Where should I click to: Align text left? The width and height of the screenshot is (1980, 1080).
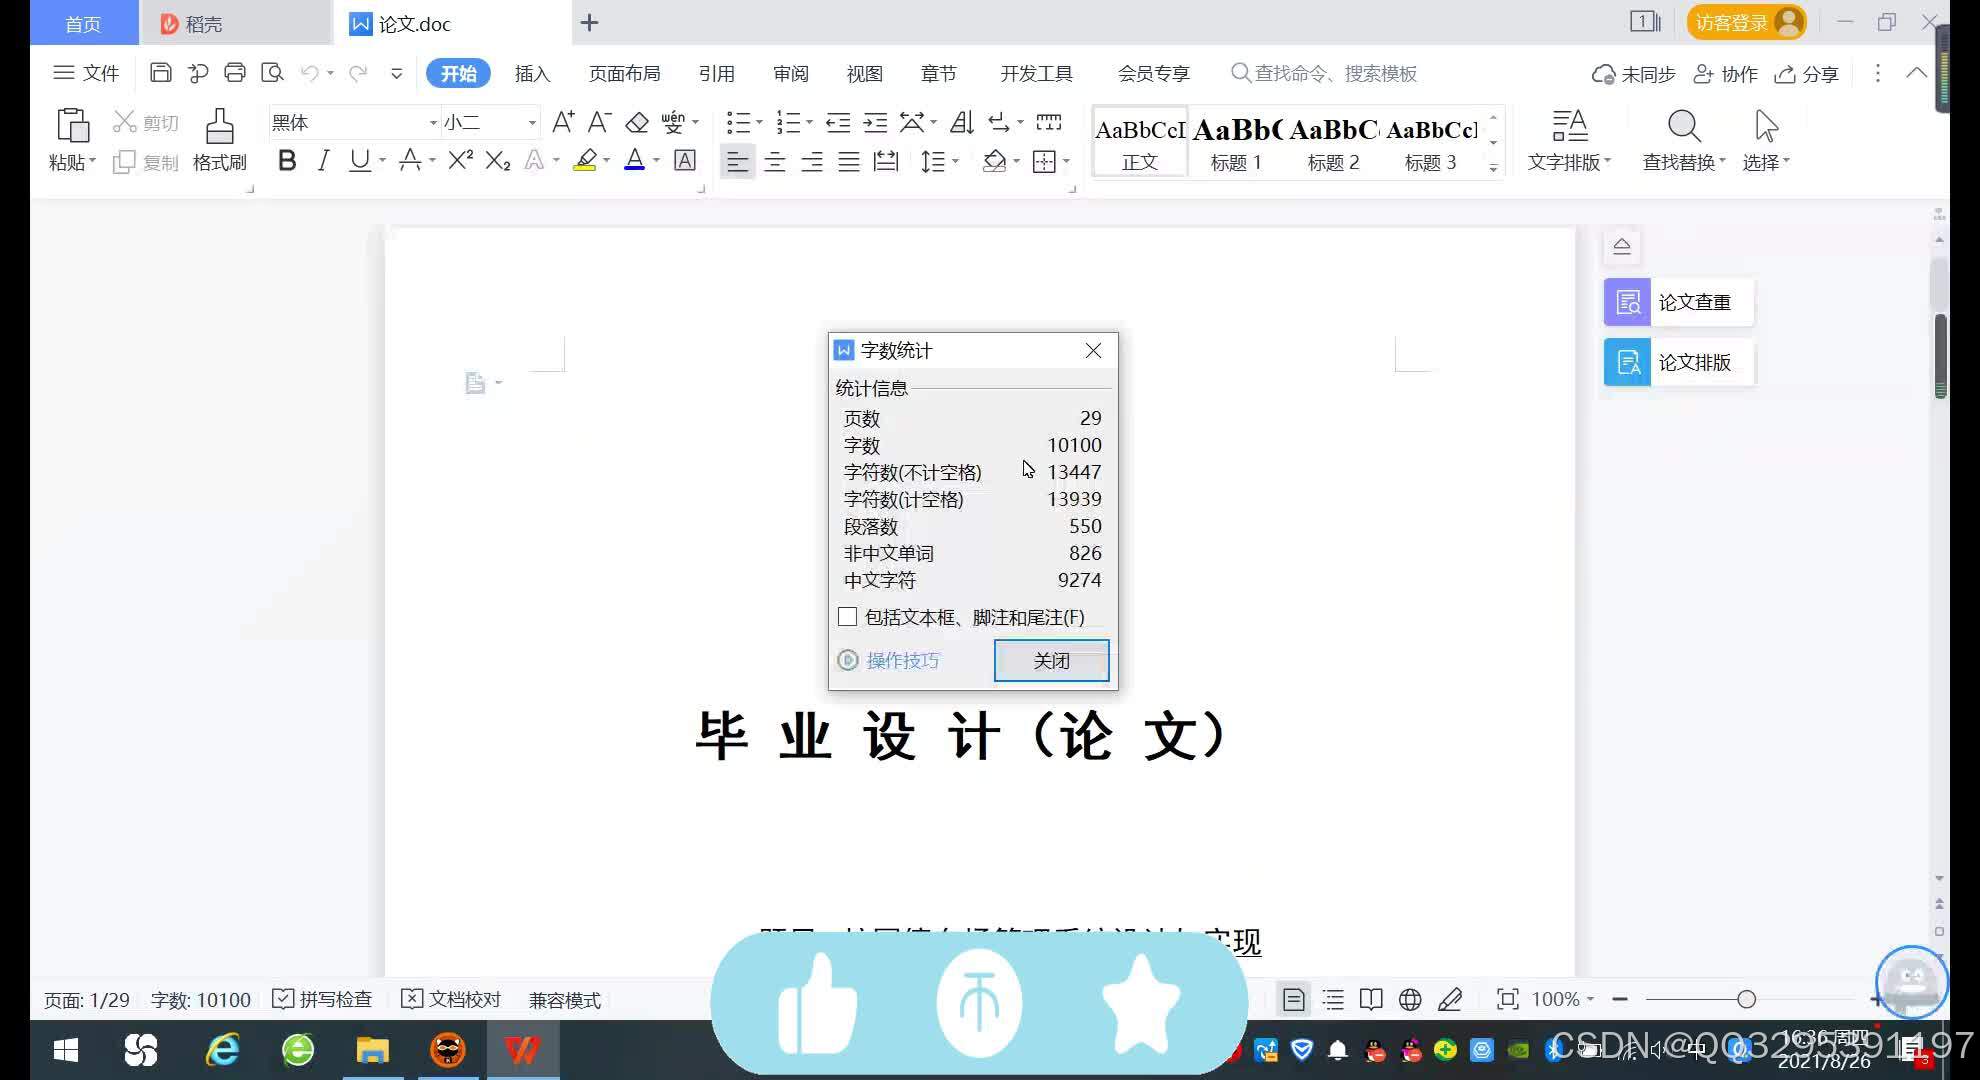[x=737, y=161]
